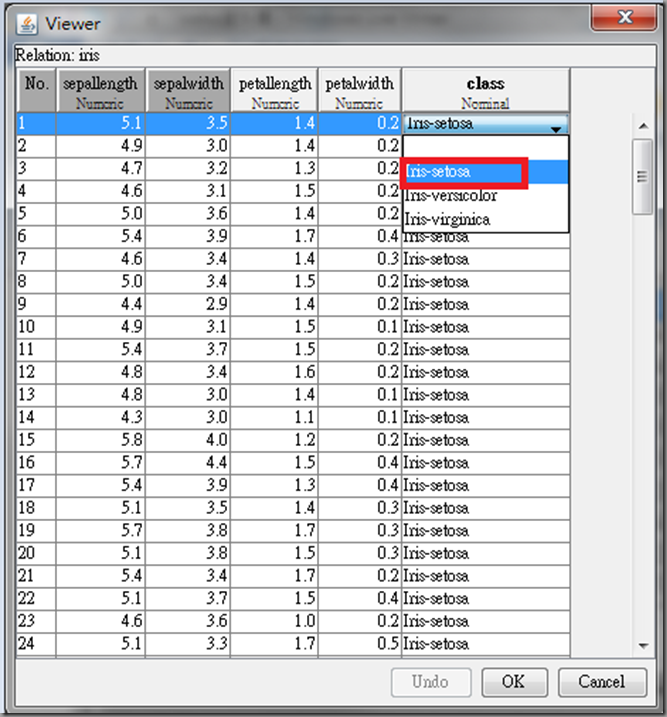This screenshot has width=667, height=717.
Task: Select petallength value 1.5 in row 4
Action: coord(274,191)
